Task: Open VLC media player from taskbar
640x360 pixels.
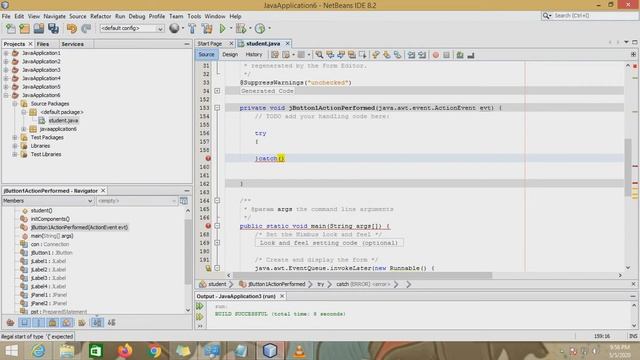Action: click(x=299, y=351)
